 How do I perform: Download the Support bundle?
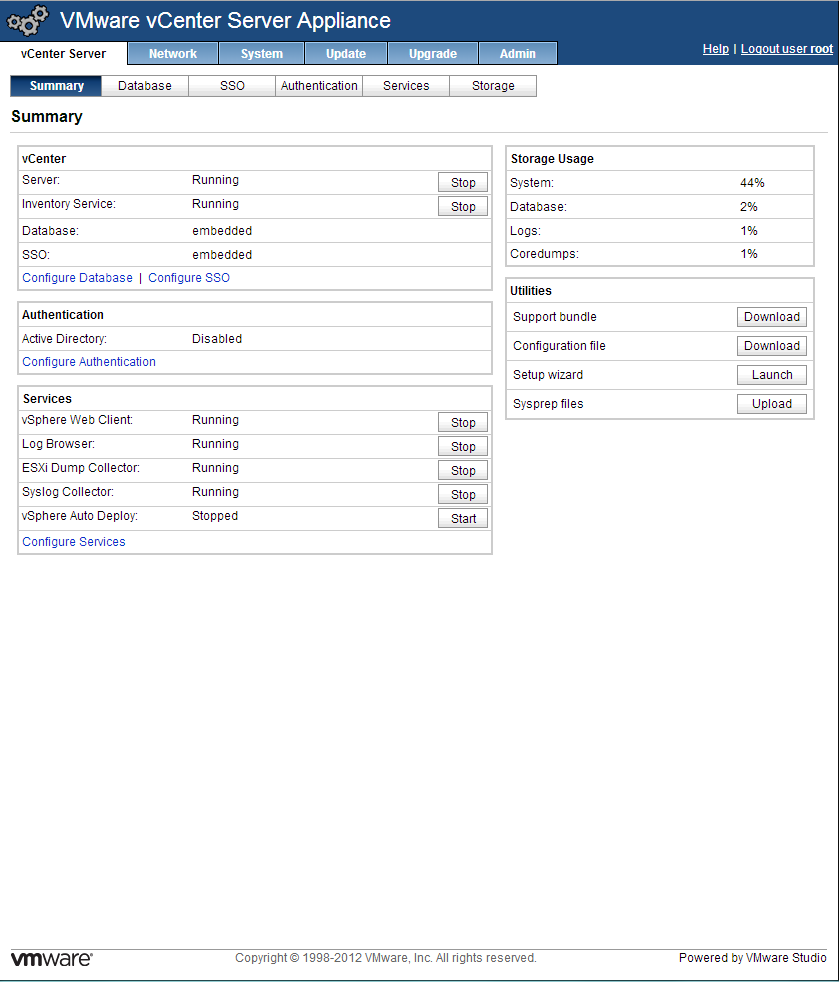[x=771, y=317]
